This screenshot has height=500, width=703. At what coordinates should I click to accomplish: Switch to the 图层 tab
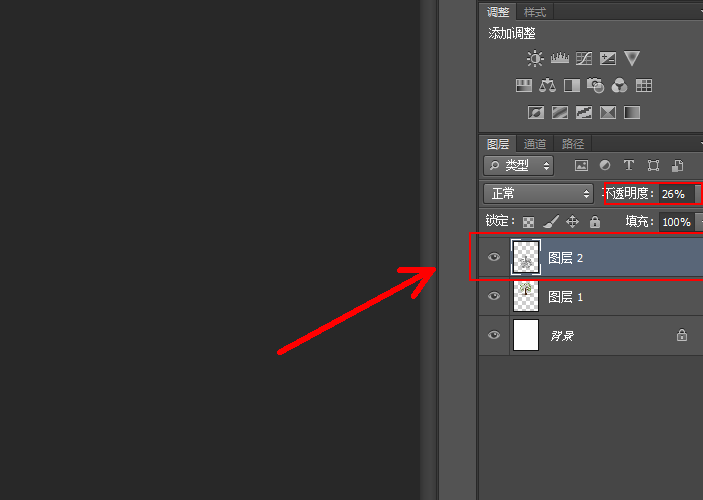pyautogui.click(x=498, y=144)
